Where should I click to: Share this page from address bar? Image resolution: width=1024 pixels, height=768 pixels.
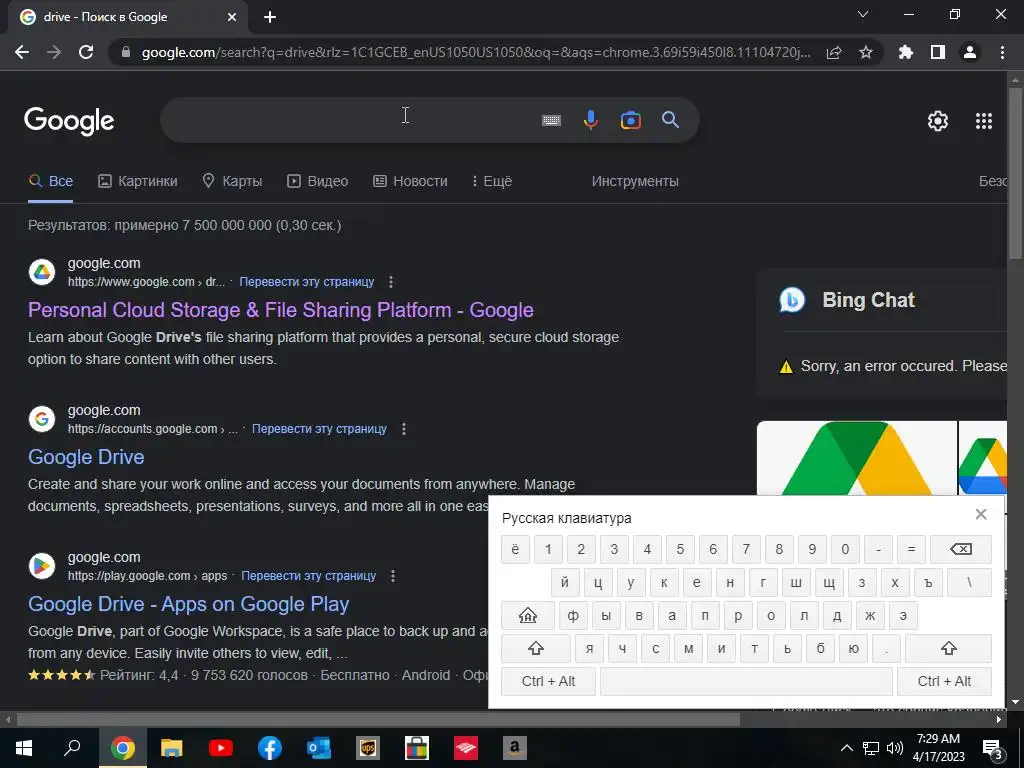833,52
